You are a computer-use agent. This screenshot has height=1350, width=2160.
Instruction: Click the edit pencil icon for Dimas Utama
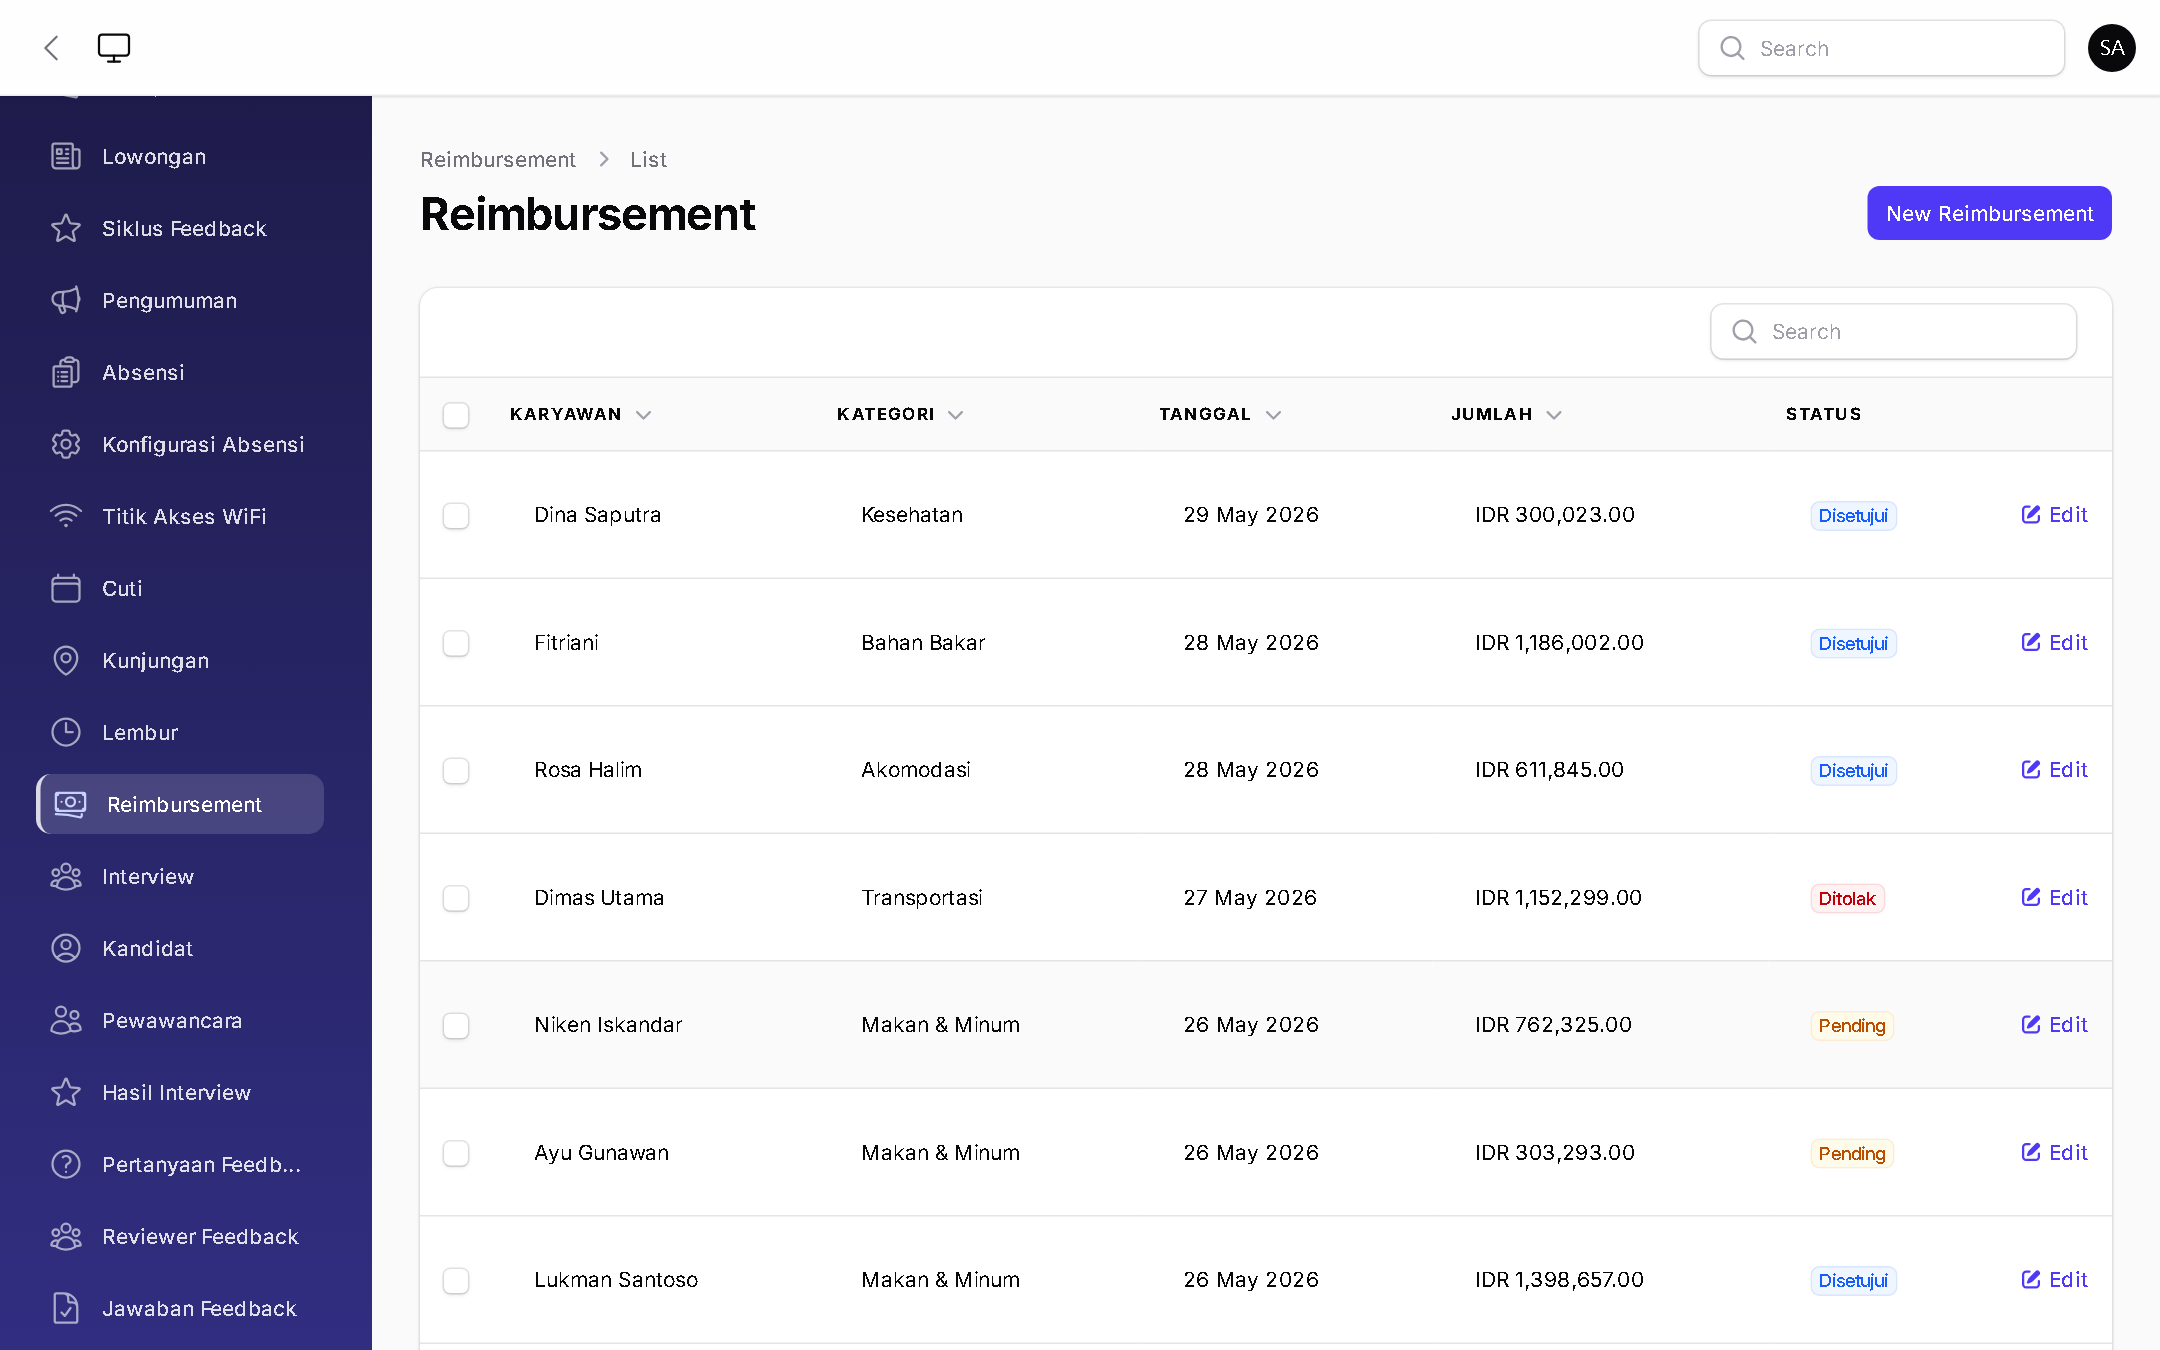coord(2031,897)
